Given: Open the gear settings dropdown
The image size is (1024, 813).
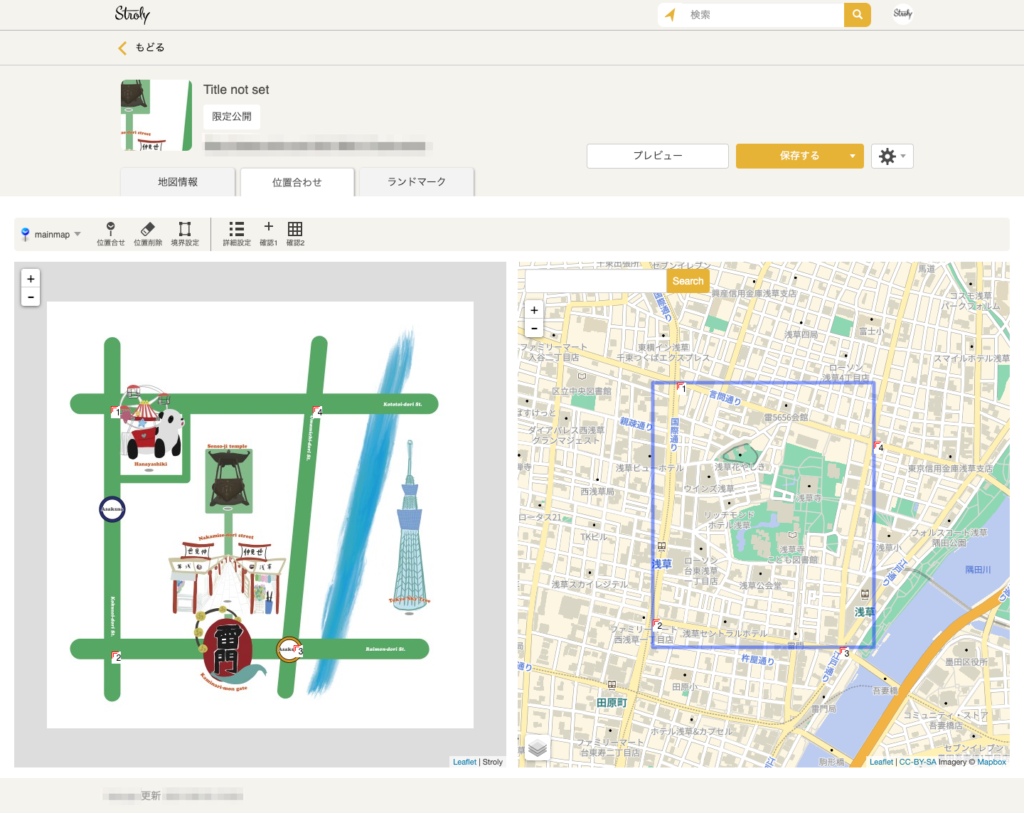Looking at the screenshot, I should pos(892,156).
